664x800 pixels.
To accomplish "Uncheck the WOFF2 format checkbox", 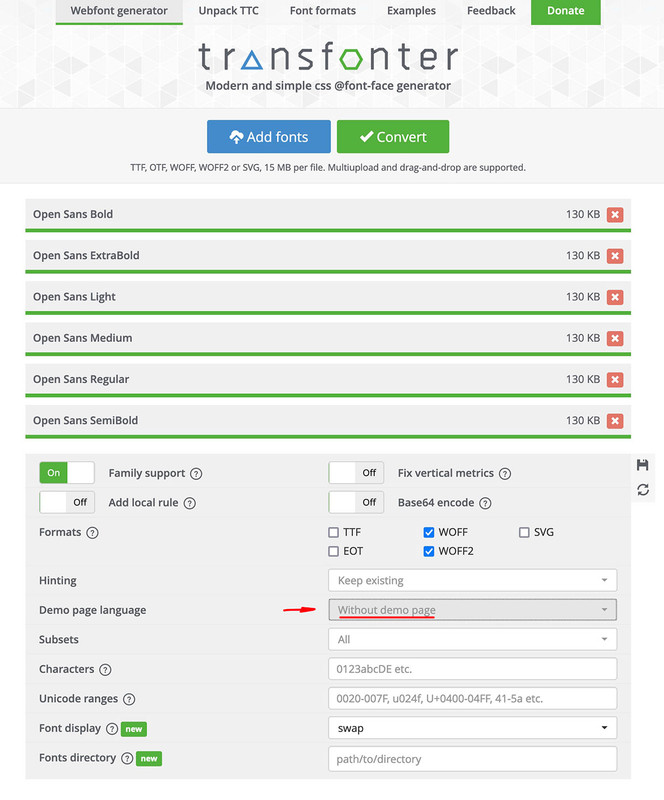I will click(429, 552).
